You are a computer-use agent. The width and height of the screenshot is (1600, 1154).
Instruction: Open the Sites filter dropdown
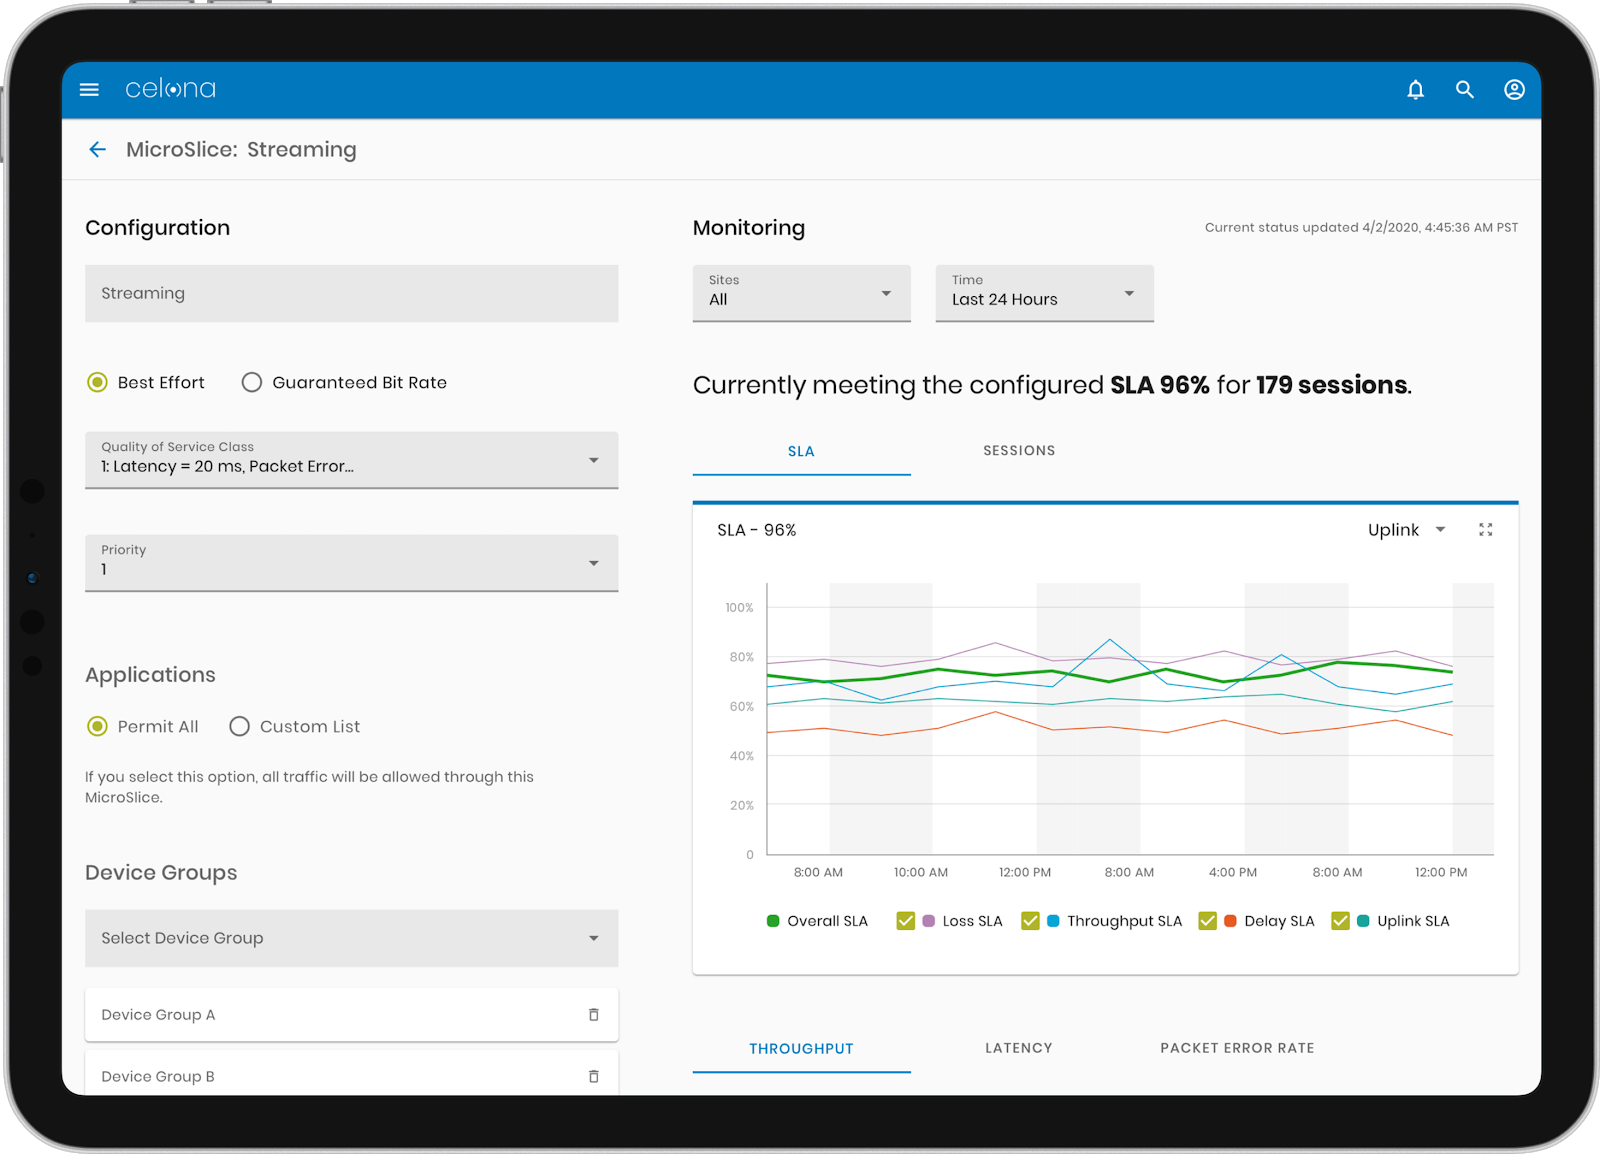pyautogui.click(x=802, y=293)
